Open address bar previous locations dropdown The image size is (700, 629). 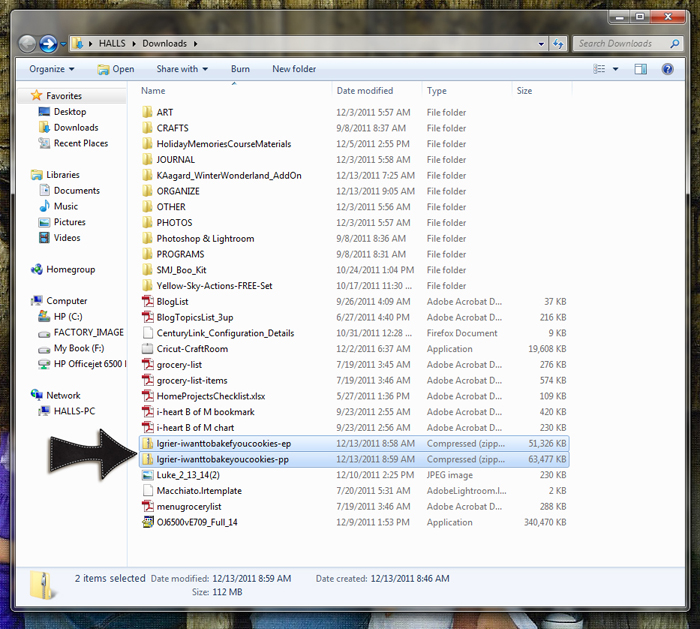[x=541, y=44]
